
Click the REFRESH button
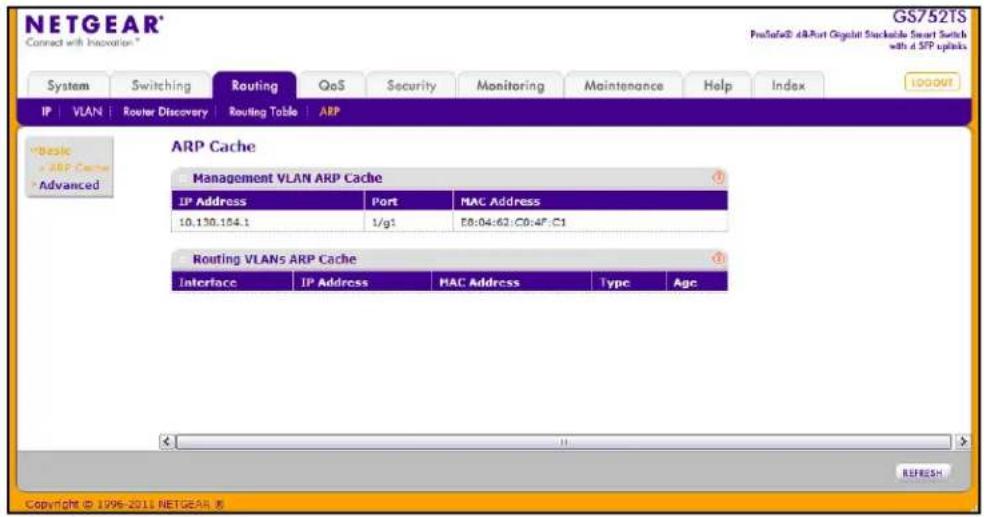[x=922, y=472]
